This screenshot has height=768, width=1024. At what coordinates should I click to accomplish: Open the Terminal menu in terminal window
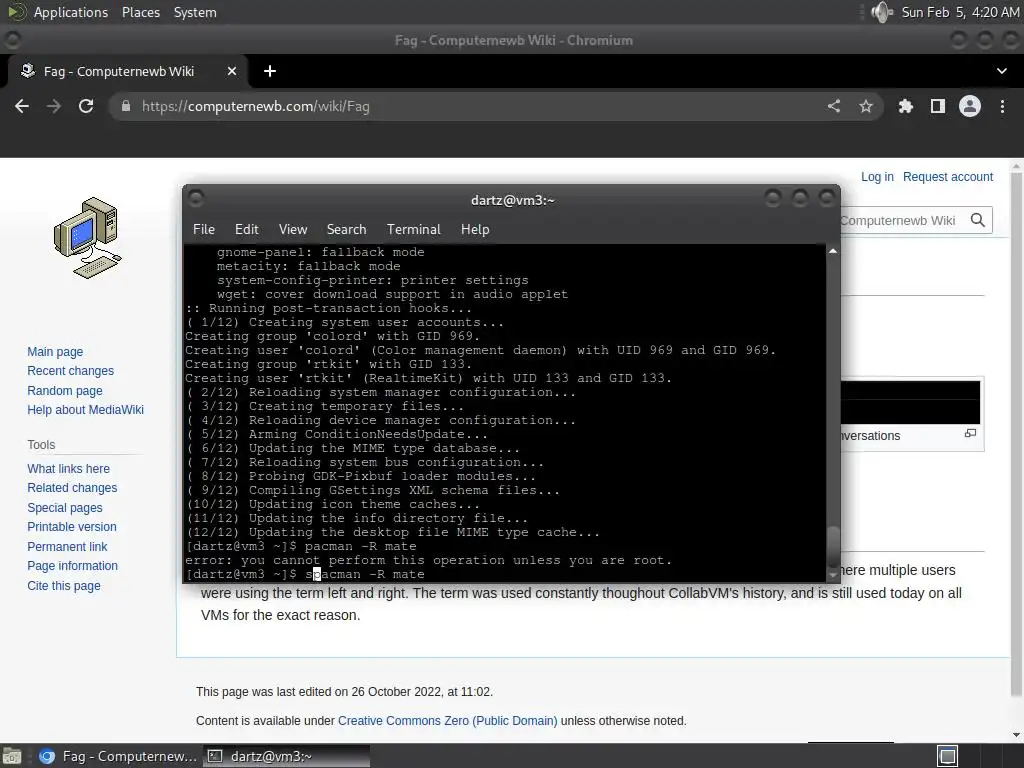point(413,229)
